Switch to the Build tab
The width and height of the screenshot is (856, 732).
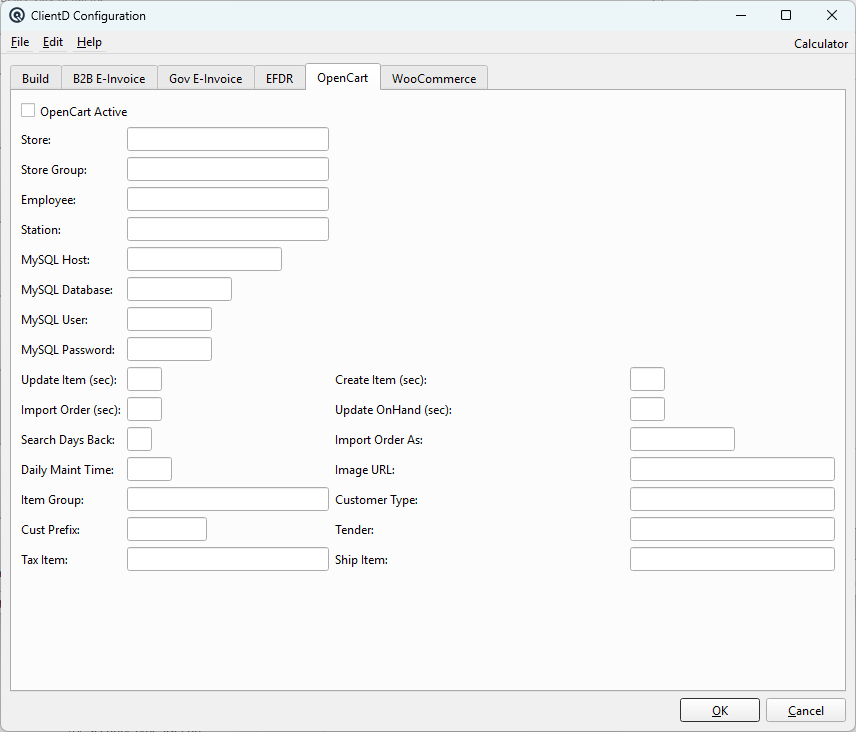(x=35, y=79)
